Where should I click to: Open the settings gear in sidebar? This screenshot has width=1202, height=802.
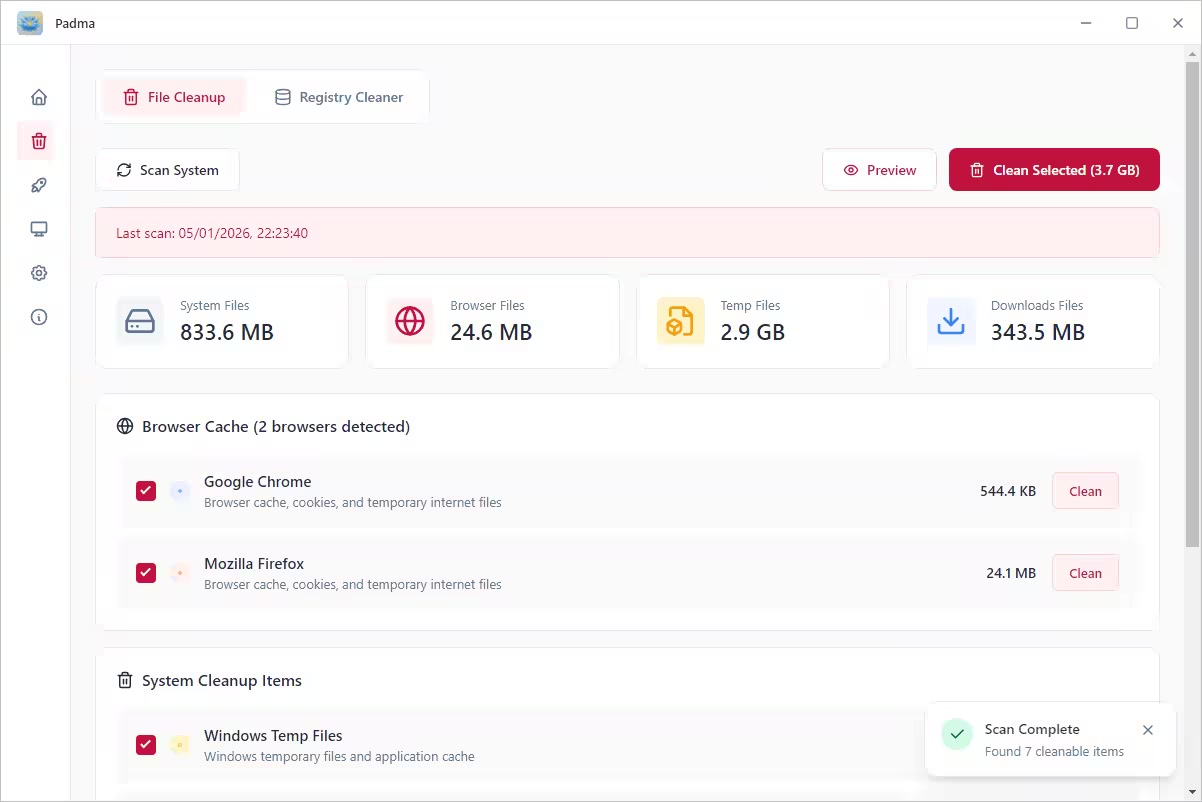[x=39, y=273]
